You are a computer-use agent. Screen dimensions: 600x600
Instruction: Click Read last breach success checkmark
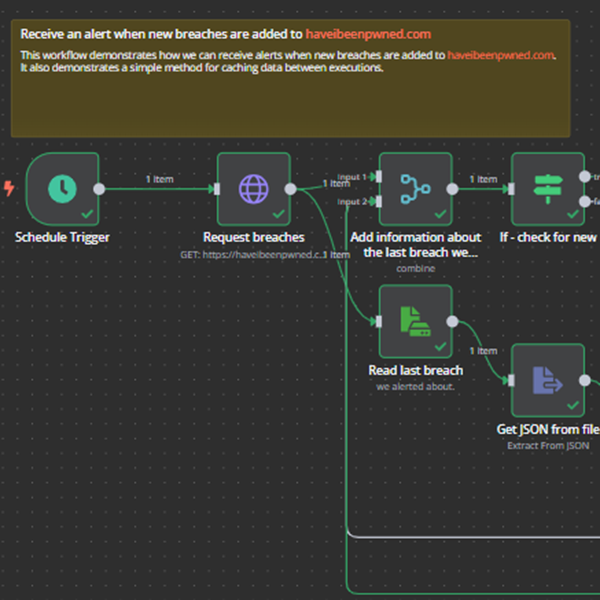pyautogui.click(x=440, y=346)
